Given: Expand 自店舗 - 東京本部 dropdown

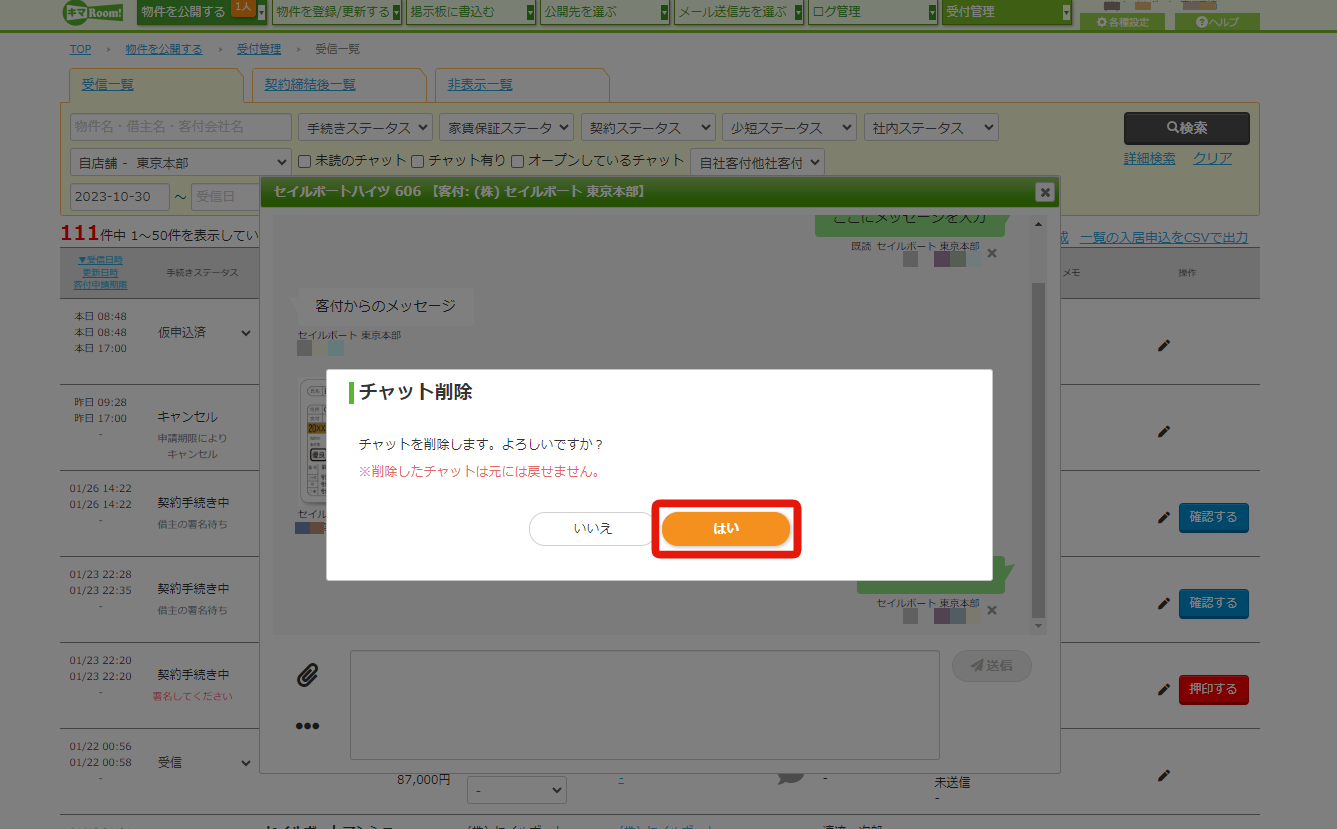Looking at the screenshot, I should [x=181, y=162].
